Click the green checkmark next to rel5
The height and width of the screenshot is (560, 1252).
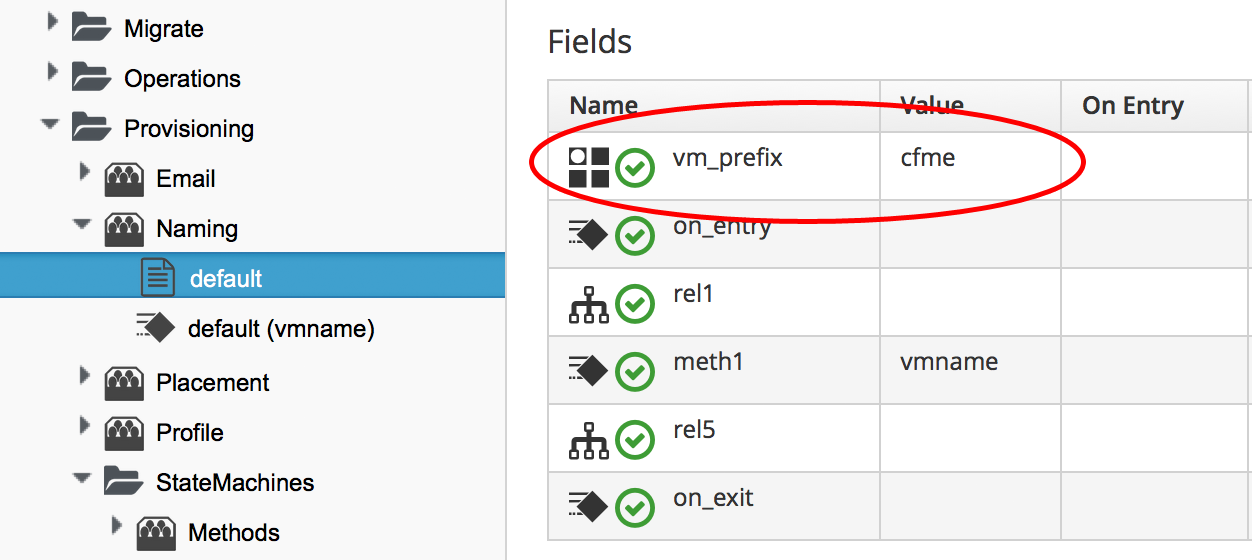pyautogui.click(x=634, y=440)
